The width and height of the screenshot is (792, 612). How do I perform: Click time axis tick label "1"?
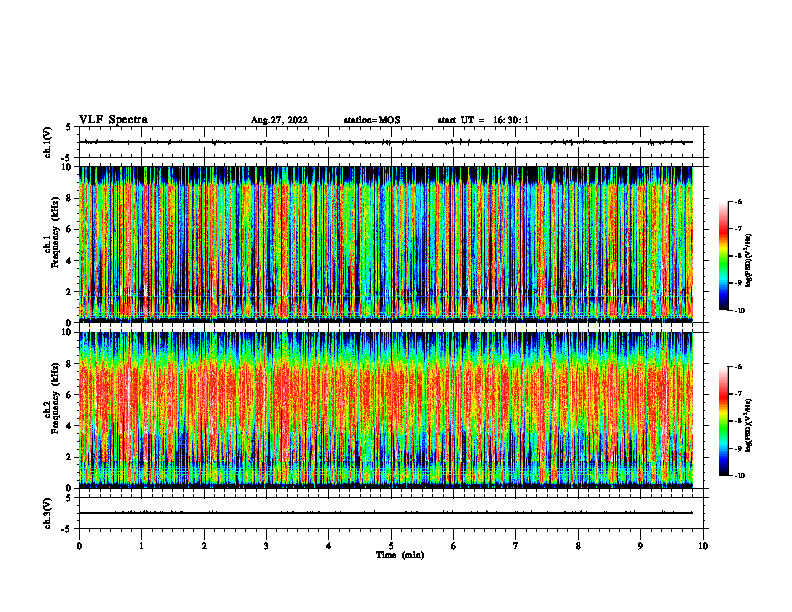(142, 546)
